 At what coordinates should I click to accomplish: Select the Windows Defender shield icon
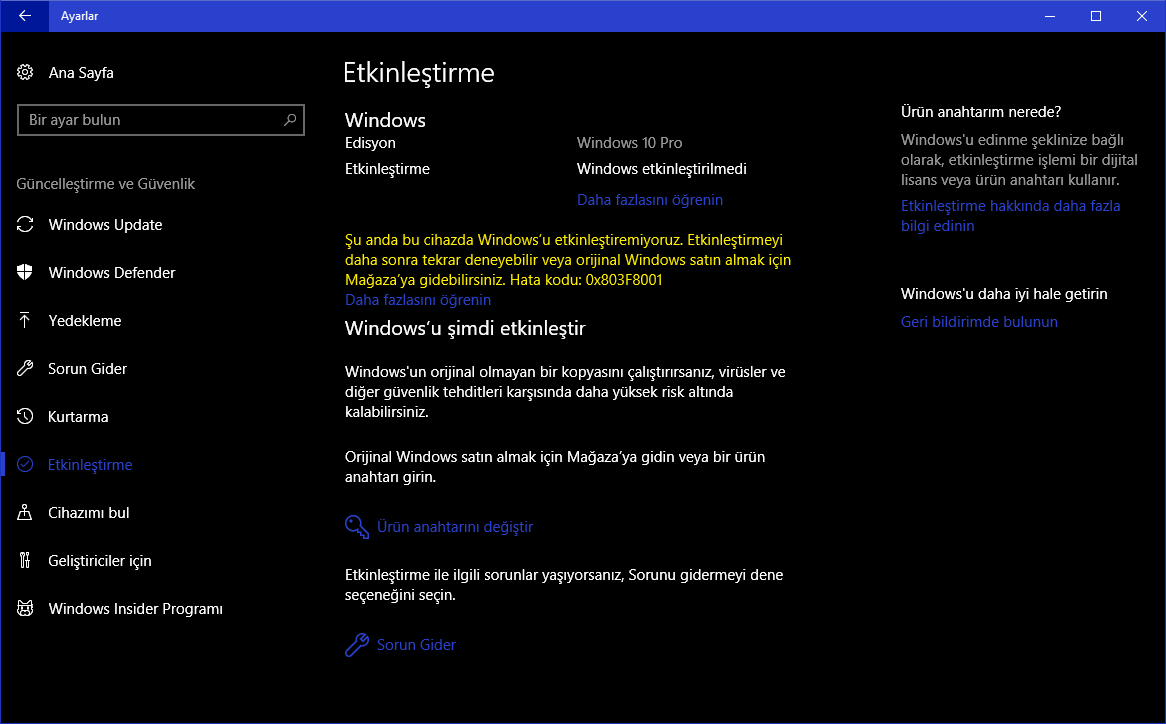coord(25,272)
